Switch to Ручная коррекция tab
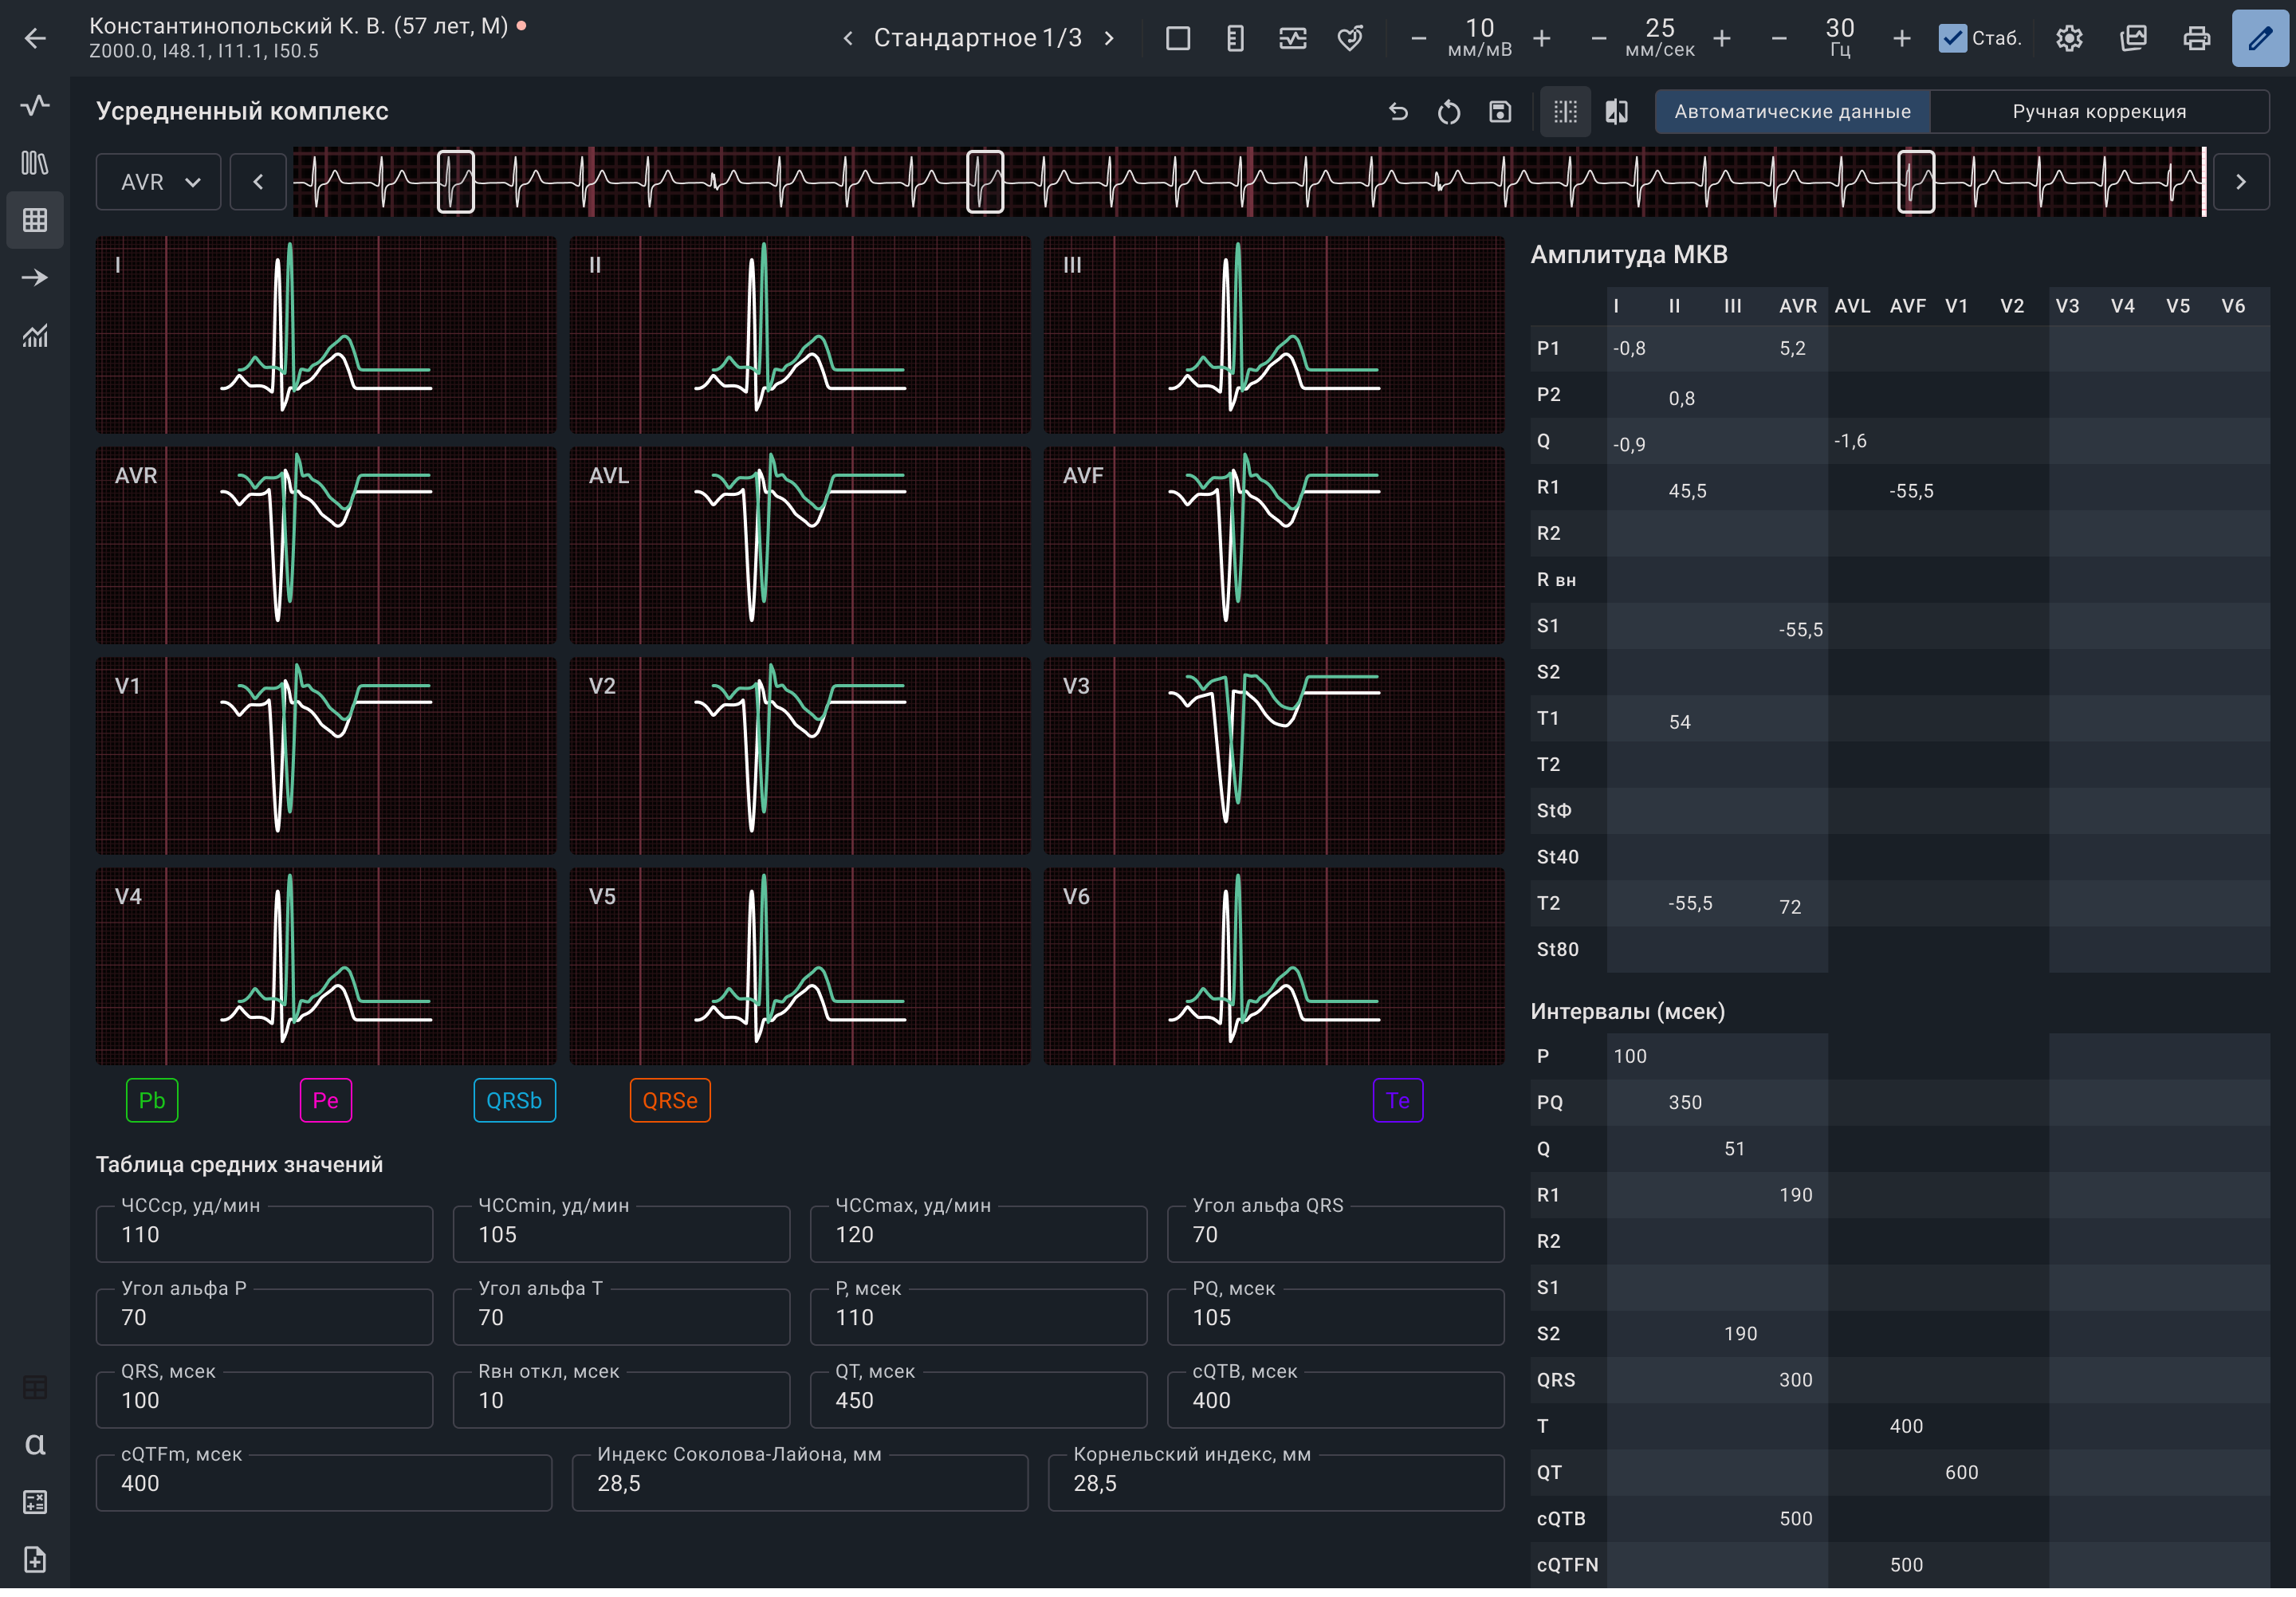 point(2099,112)
